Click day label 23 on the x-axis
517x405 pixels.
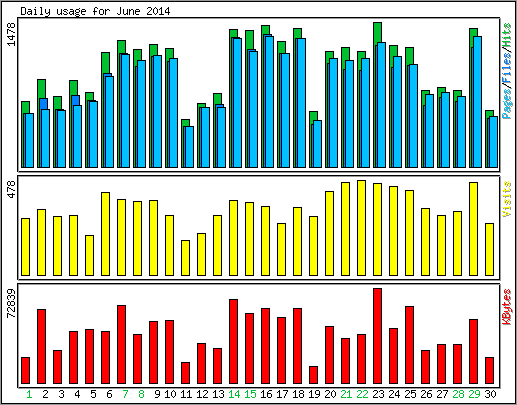378,395
